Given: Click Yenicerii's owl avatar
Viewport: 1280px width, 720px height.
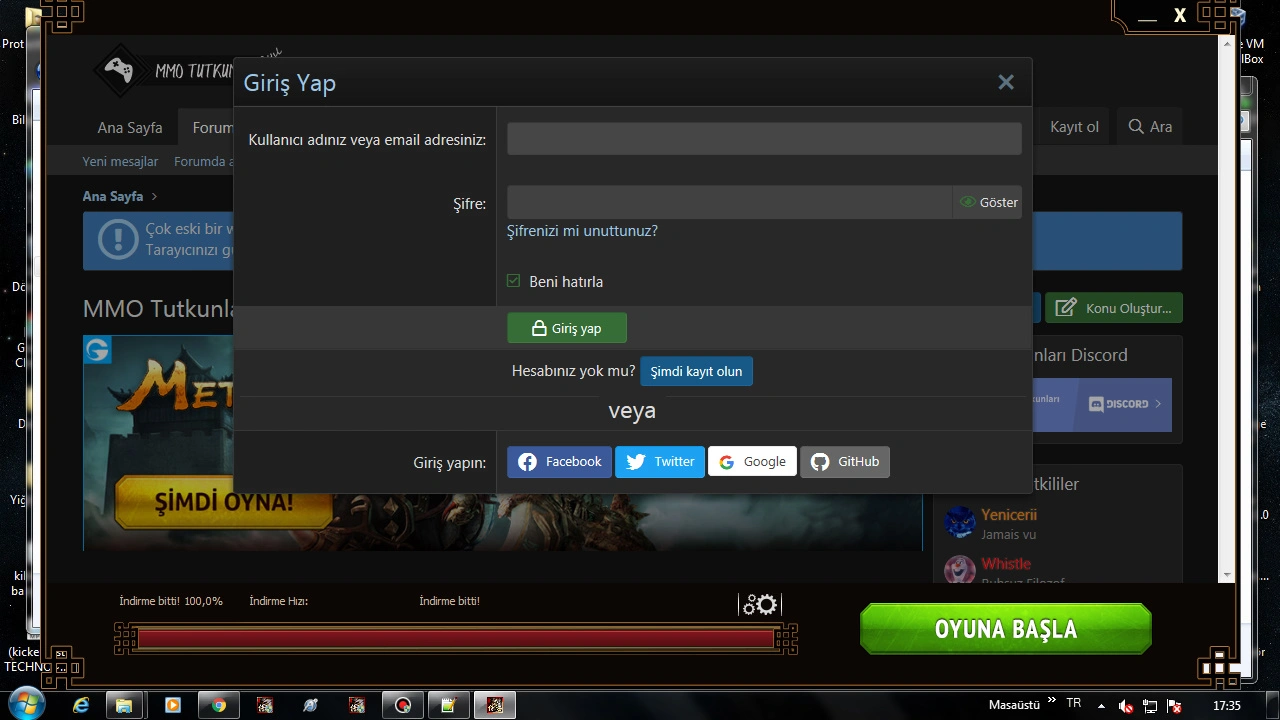Looking at the screenshot, I should [960, 522].
